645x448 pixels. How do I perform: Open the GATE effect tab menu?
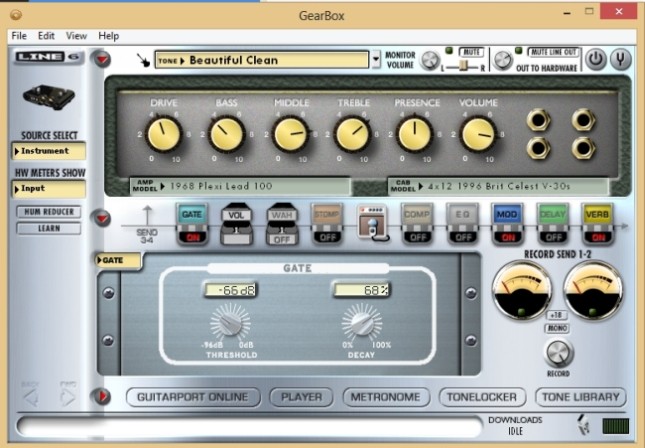[118, 260]
